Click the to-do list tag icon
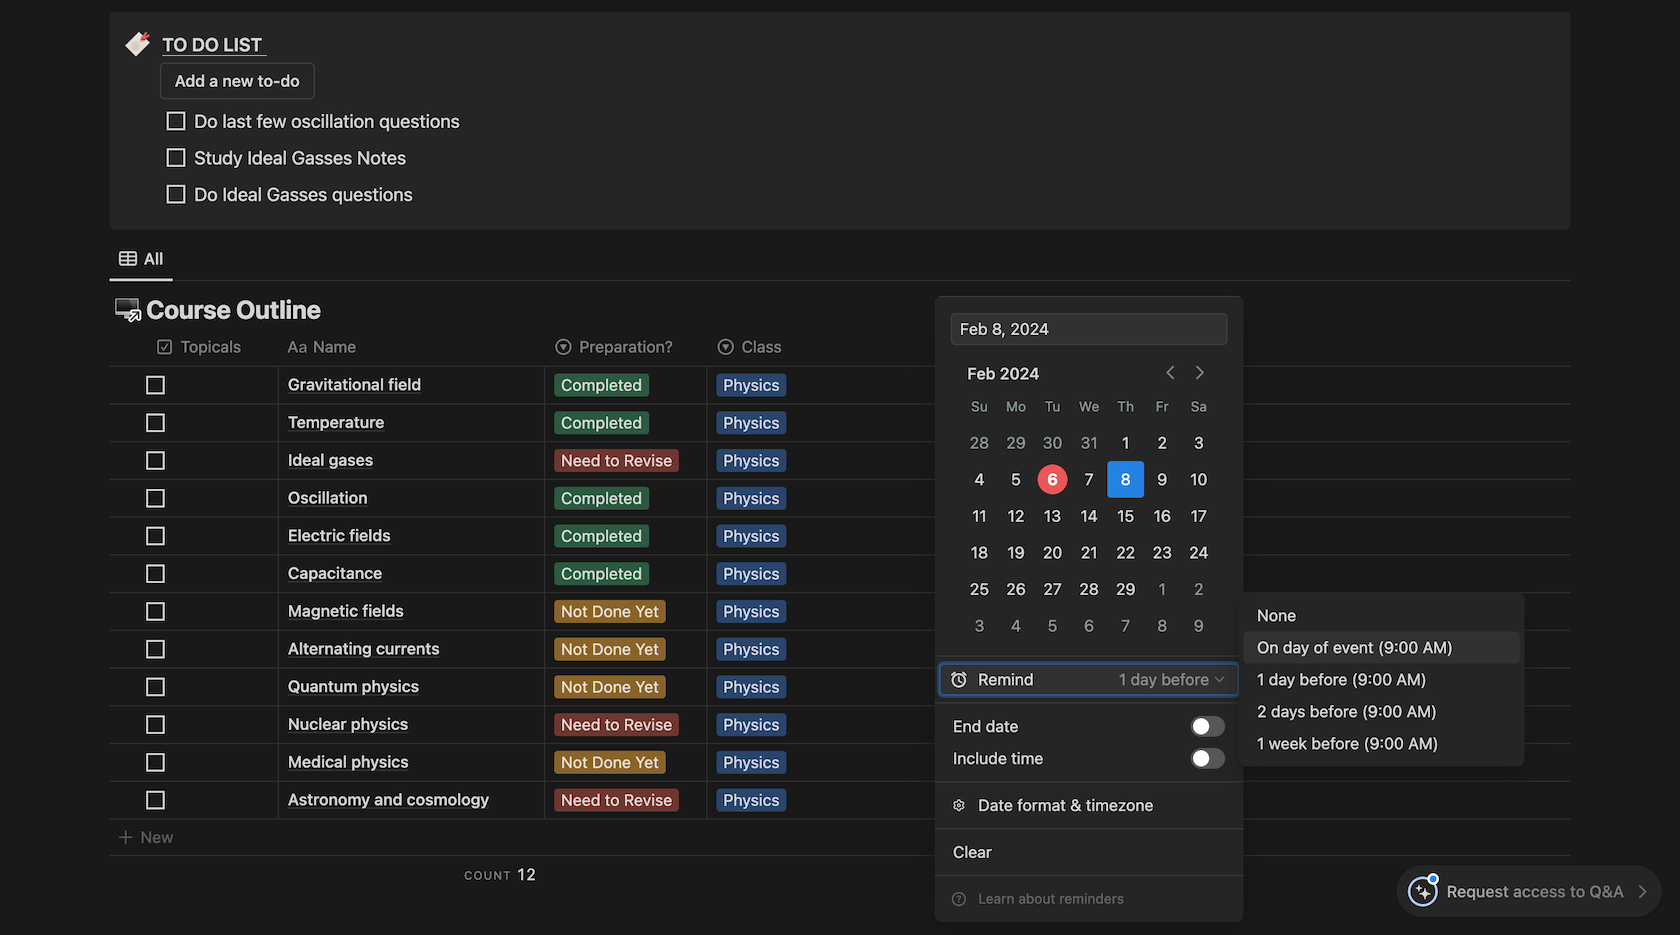1680x935 pixels. point(137,44)
